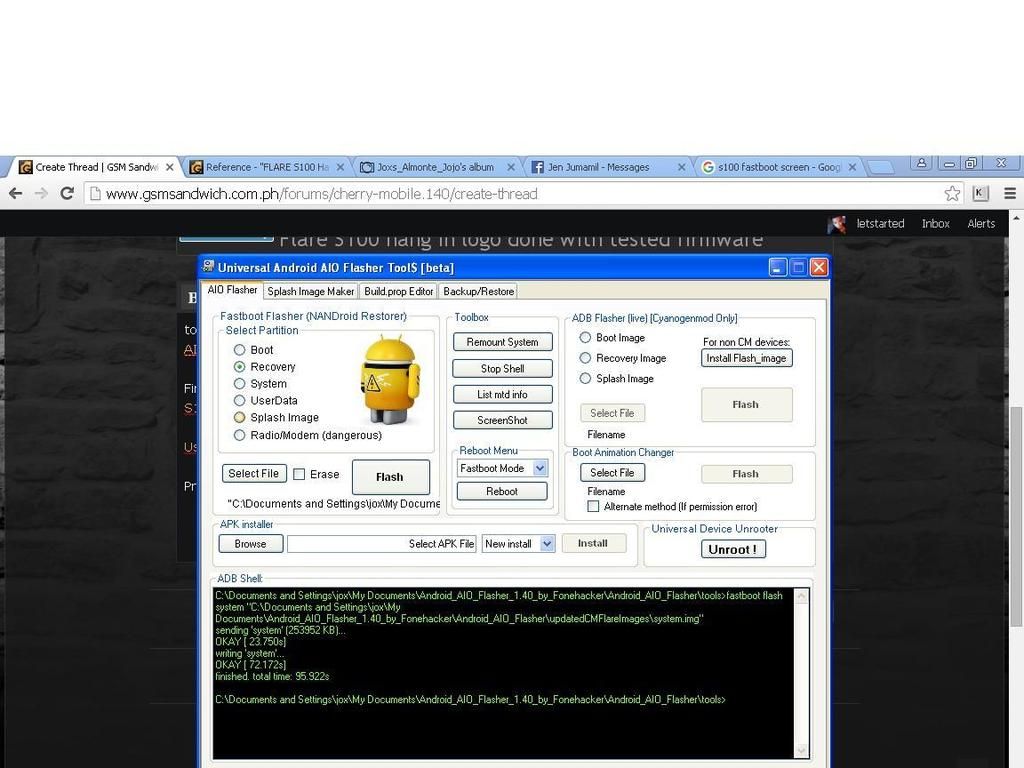Click the browser page vertical scrollbar

[x=1016, y=500]
